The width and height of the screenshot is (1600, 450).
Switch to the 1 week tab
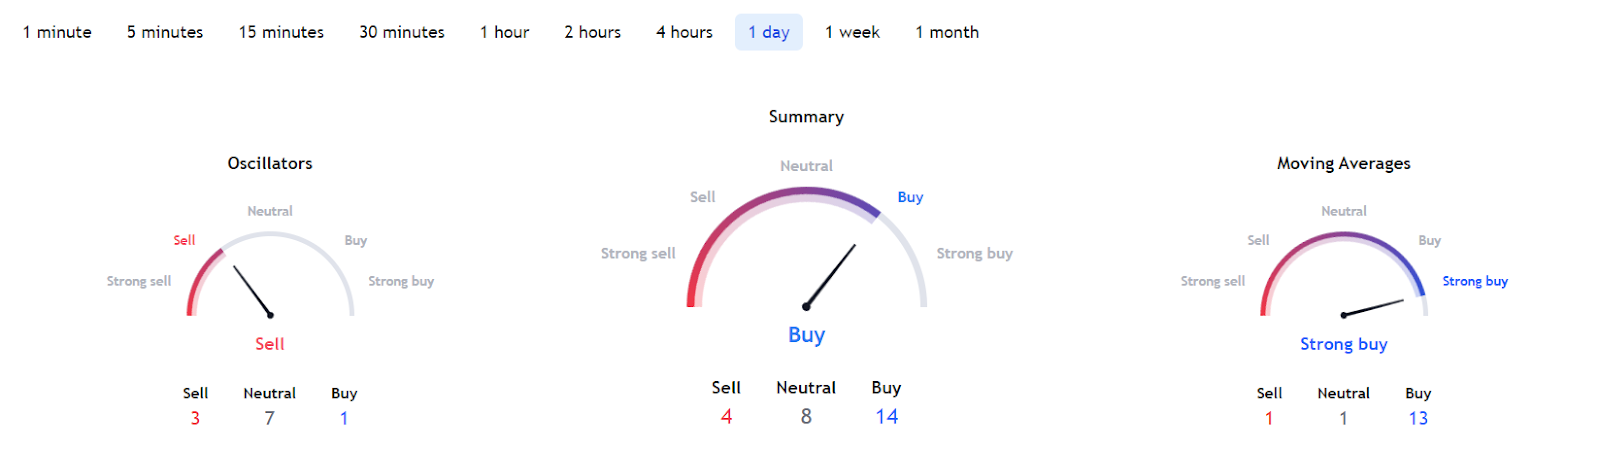[852, 32]
